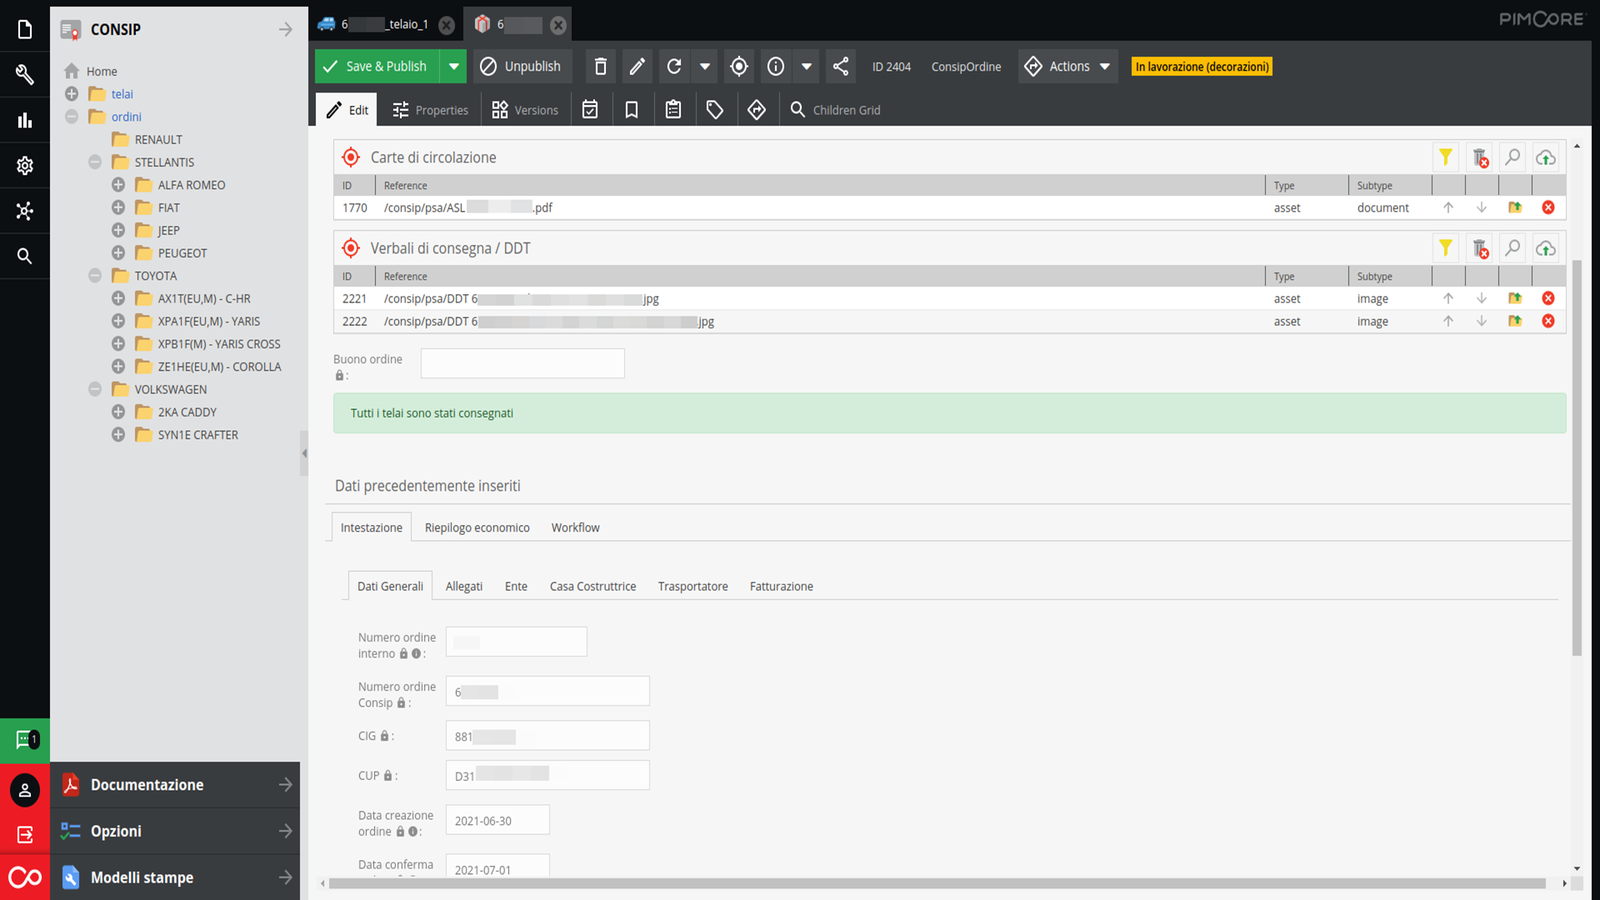Open info options dropdown arrow
This screenshot has height=900, width=1600.
coord(806,66)
